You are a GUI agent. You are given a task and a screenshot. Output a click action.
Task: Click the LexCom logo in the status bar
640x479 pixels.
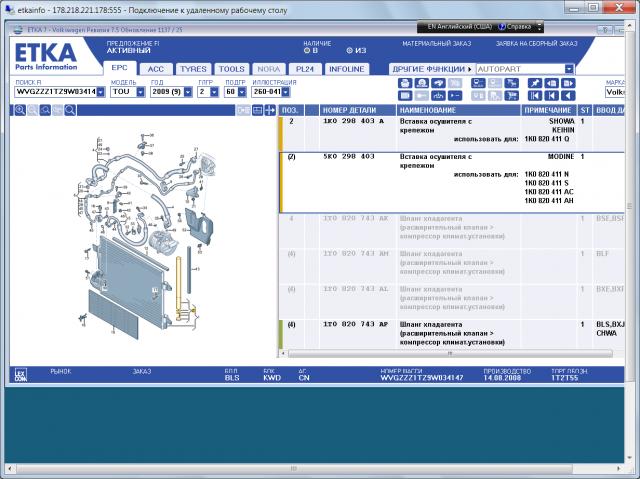tap(20, 375)
